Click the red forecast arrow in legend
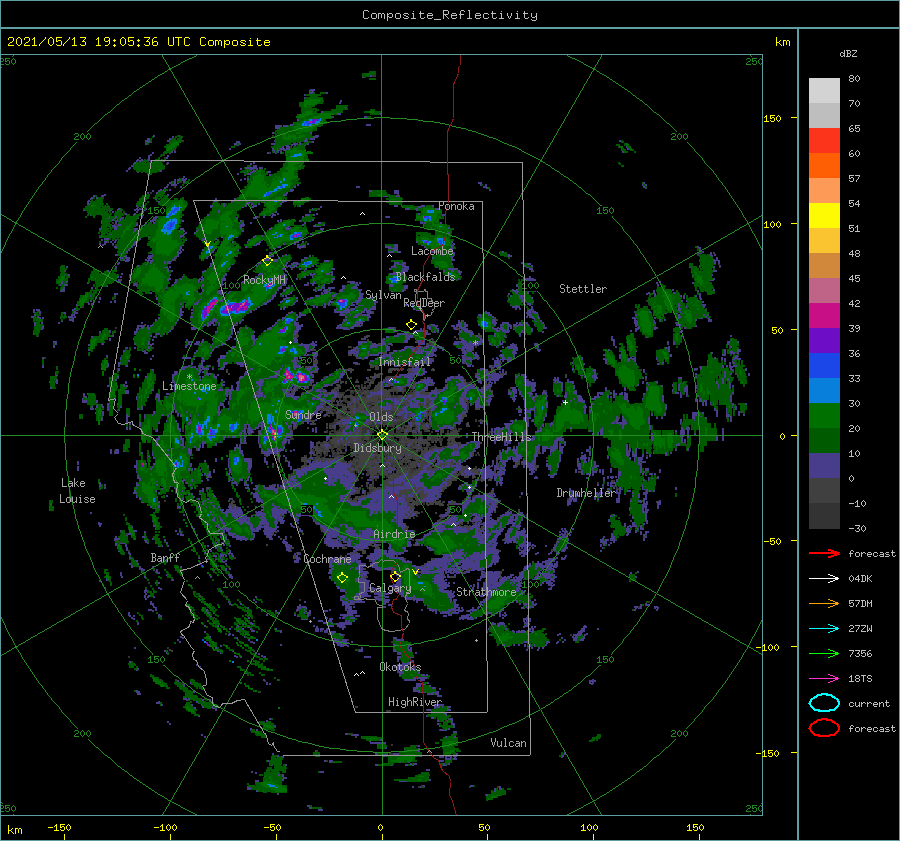This screenshot has width=900, height=841. click(824, 553)
